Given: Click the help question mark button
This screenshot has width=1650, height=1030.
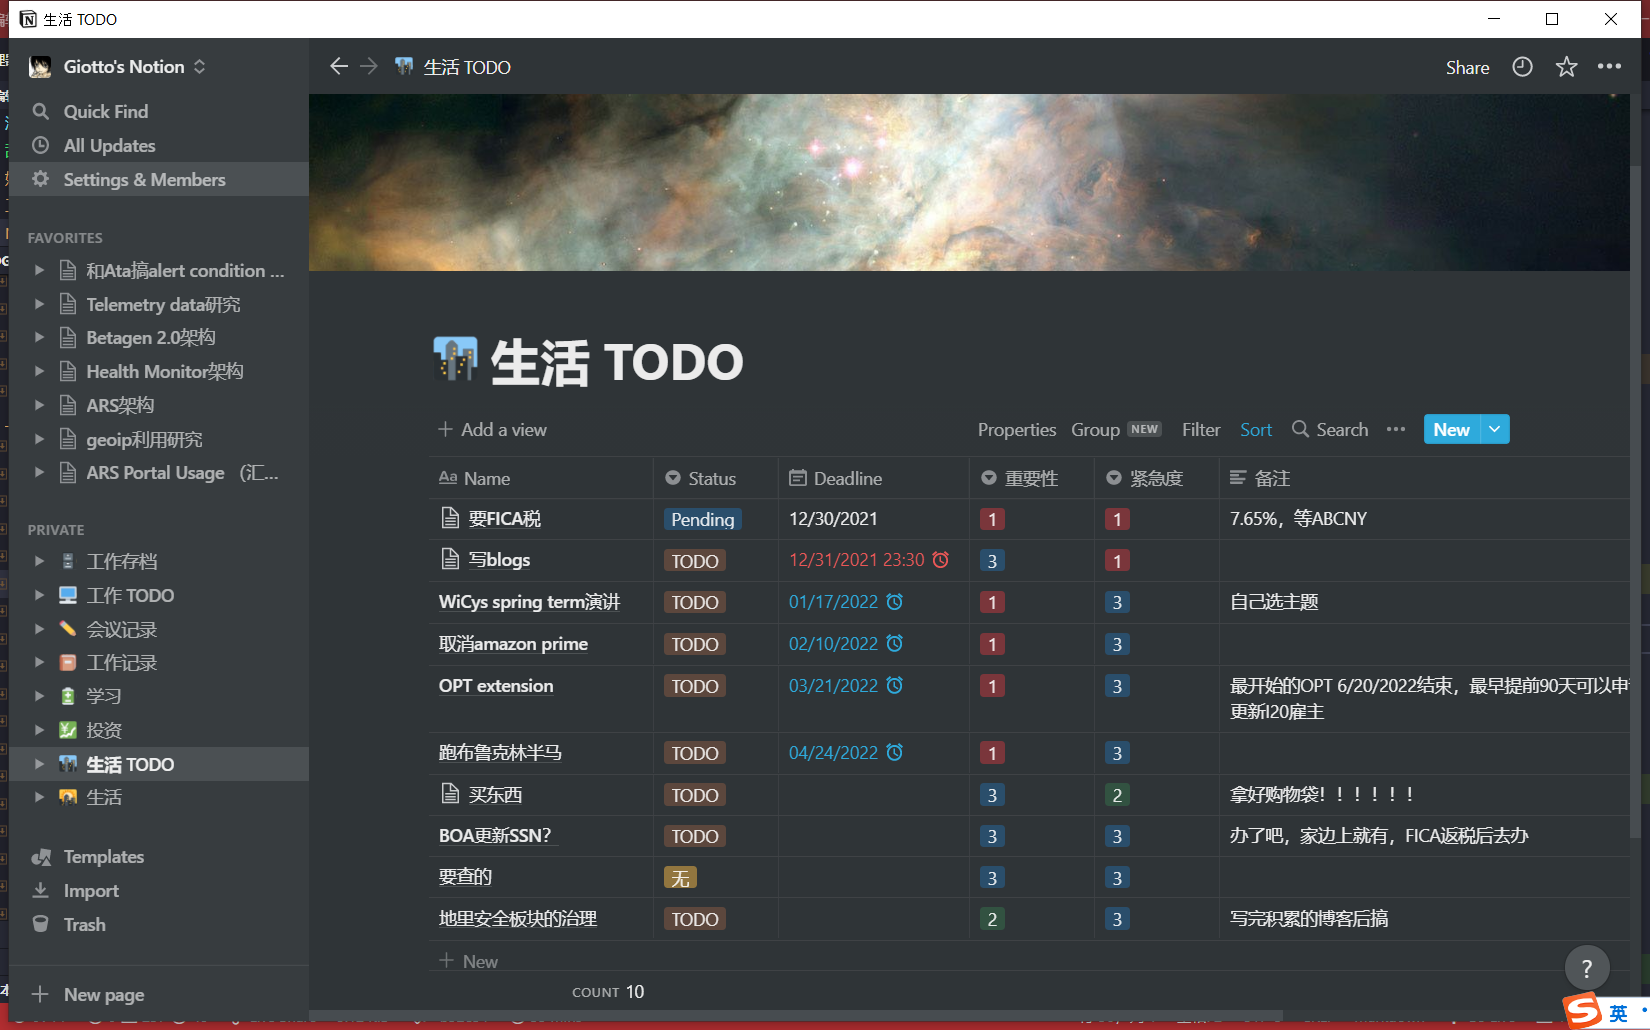Looking at the screenshot, I should point(1586,968).
